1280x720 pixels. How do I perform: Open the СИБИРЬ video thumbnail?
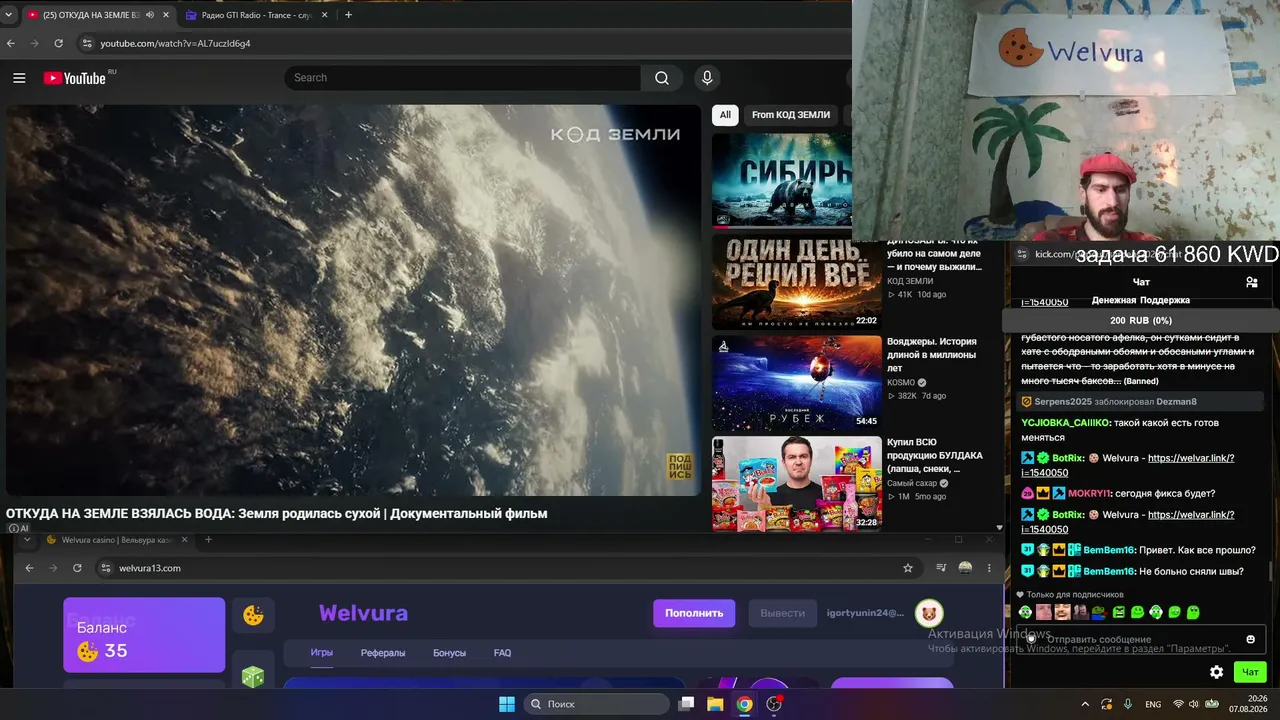[782, 181]
